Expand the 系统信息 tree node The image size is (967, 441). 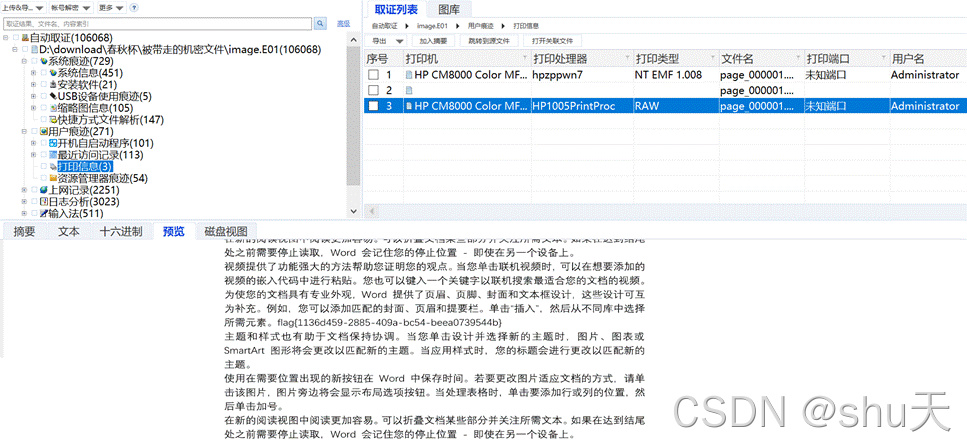click(34, 73)
